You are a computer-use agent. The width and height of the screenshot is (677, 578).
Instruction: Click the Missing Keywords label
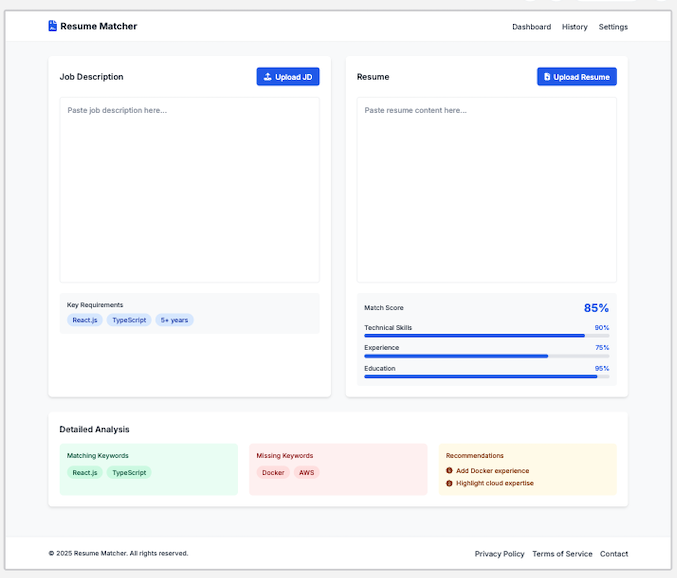coord(285,455)
